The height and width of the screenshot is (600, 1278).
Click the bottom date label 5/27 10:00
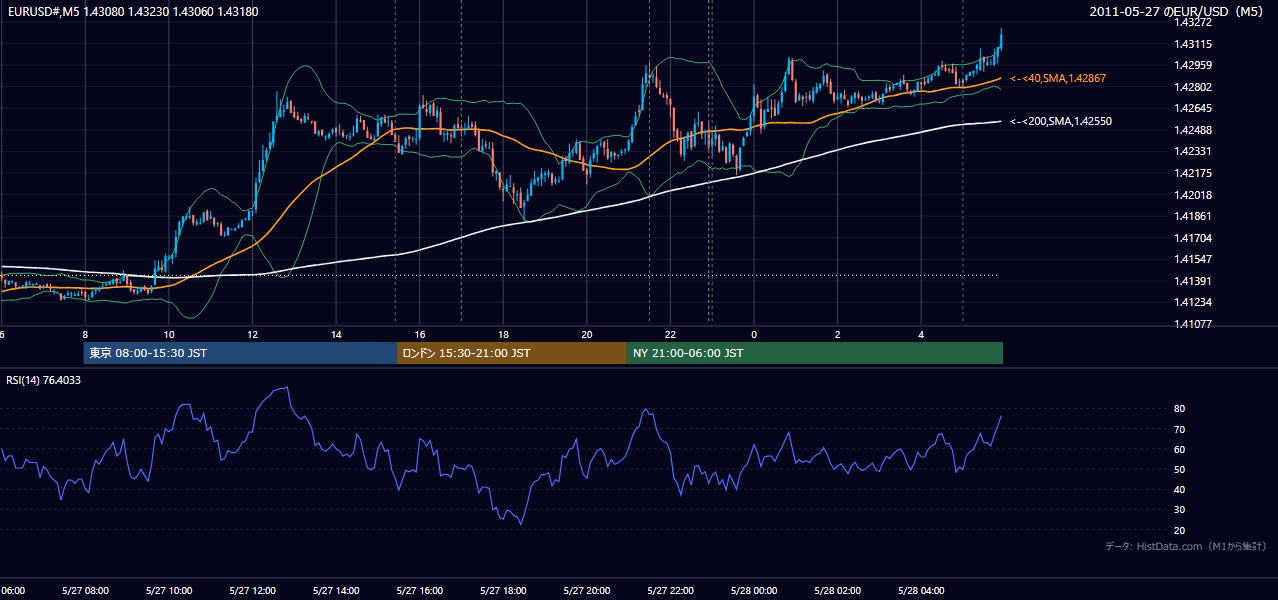pyautogui.click(x=168, y=591)
